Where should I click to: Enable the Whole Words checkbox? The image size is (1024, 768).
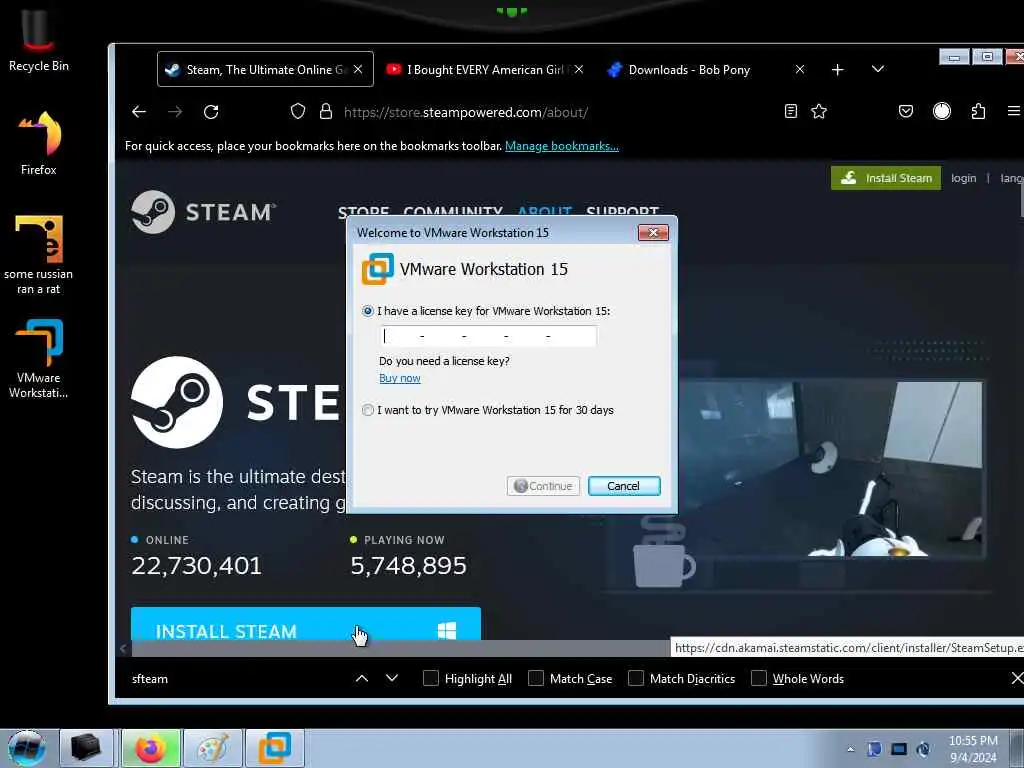pos(759,679)
